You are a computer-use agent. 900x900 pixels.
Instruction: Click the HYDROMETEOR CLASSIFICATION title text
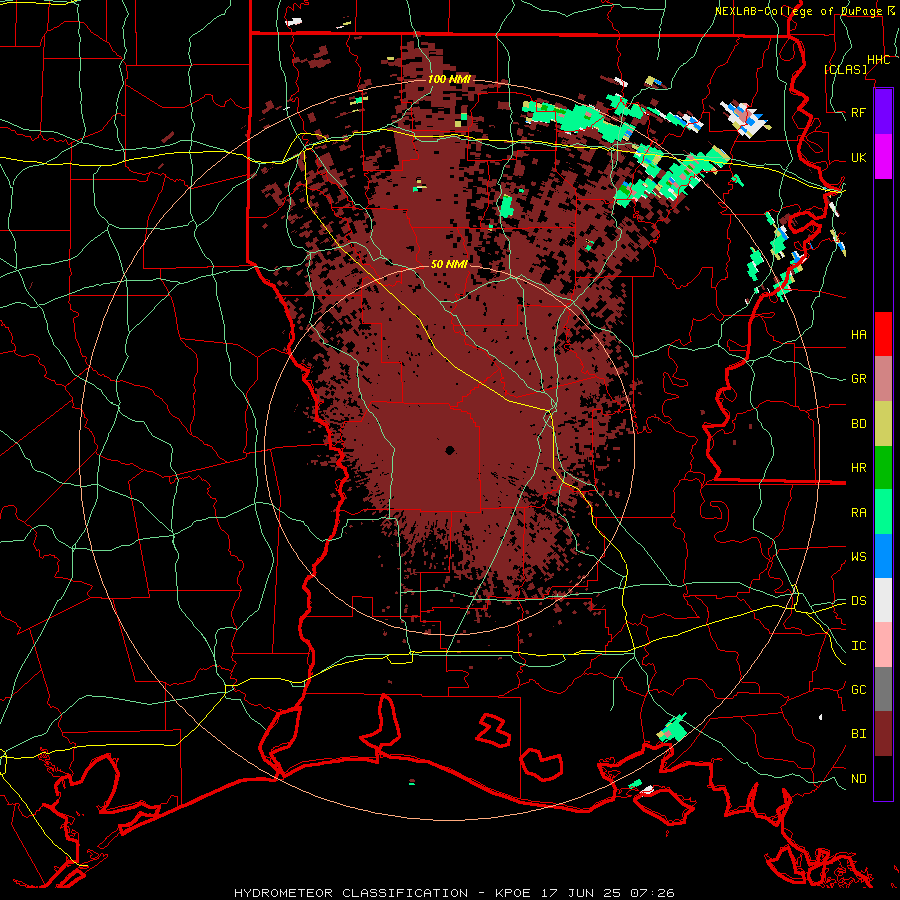(x=351, y=893)
